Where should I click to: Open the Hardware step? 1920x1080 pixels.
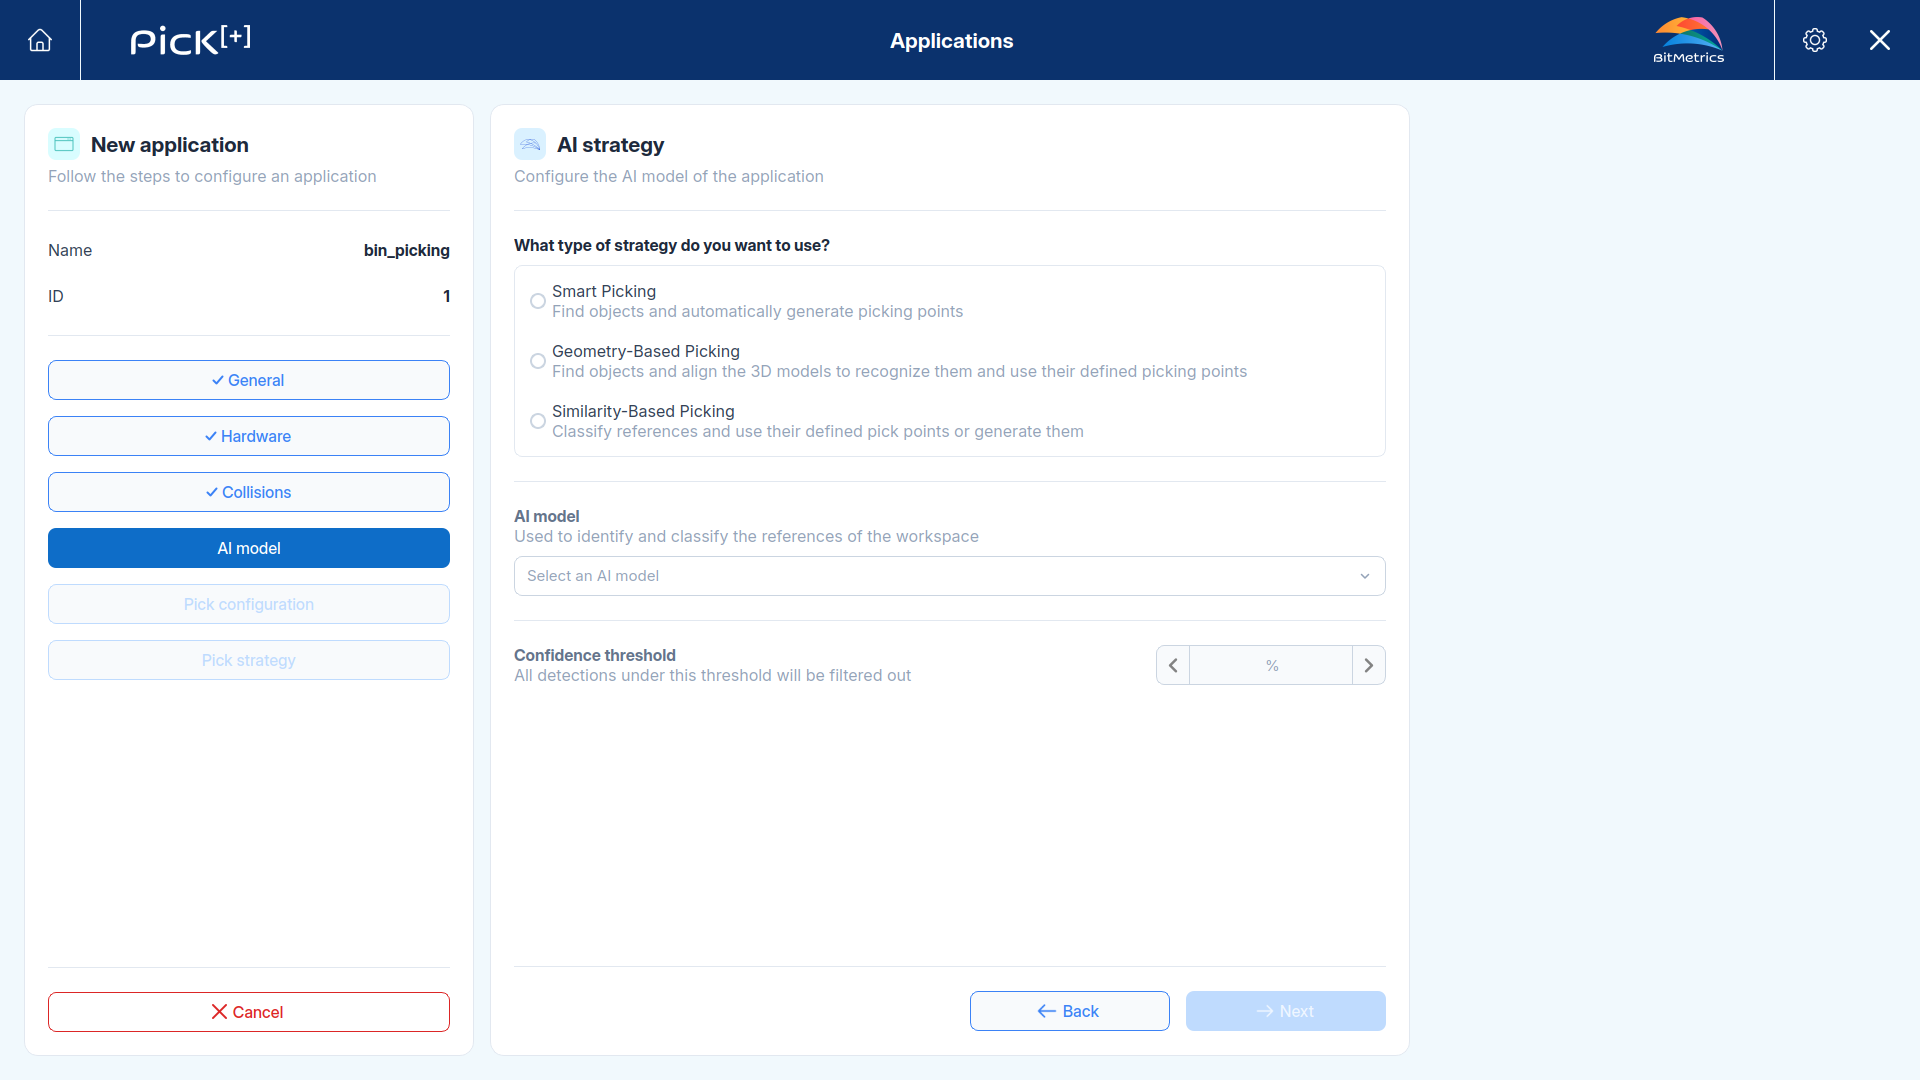(x=249, y=436)
